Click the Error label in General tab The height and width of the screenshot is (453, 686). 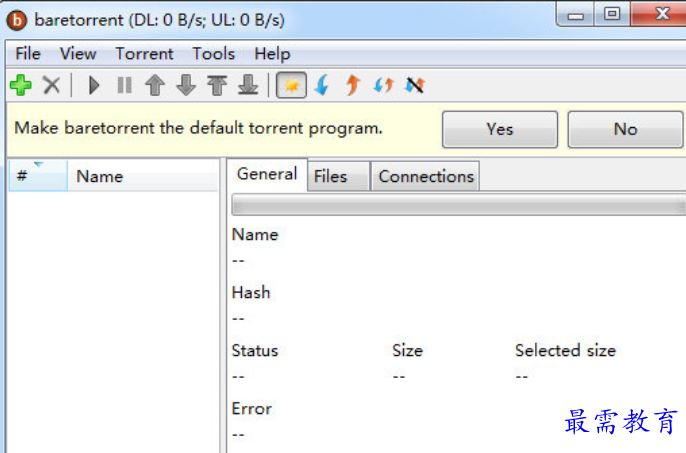pyautogui.click(x=252, y=409)
